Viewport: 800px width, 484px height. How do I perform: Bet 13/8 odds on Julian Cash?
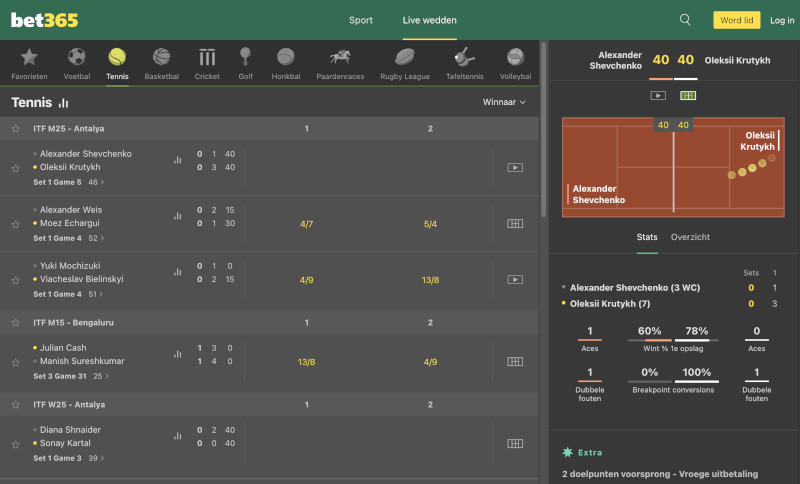click(x=307, y=362)
